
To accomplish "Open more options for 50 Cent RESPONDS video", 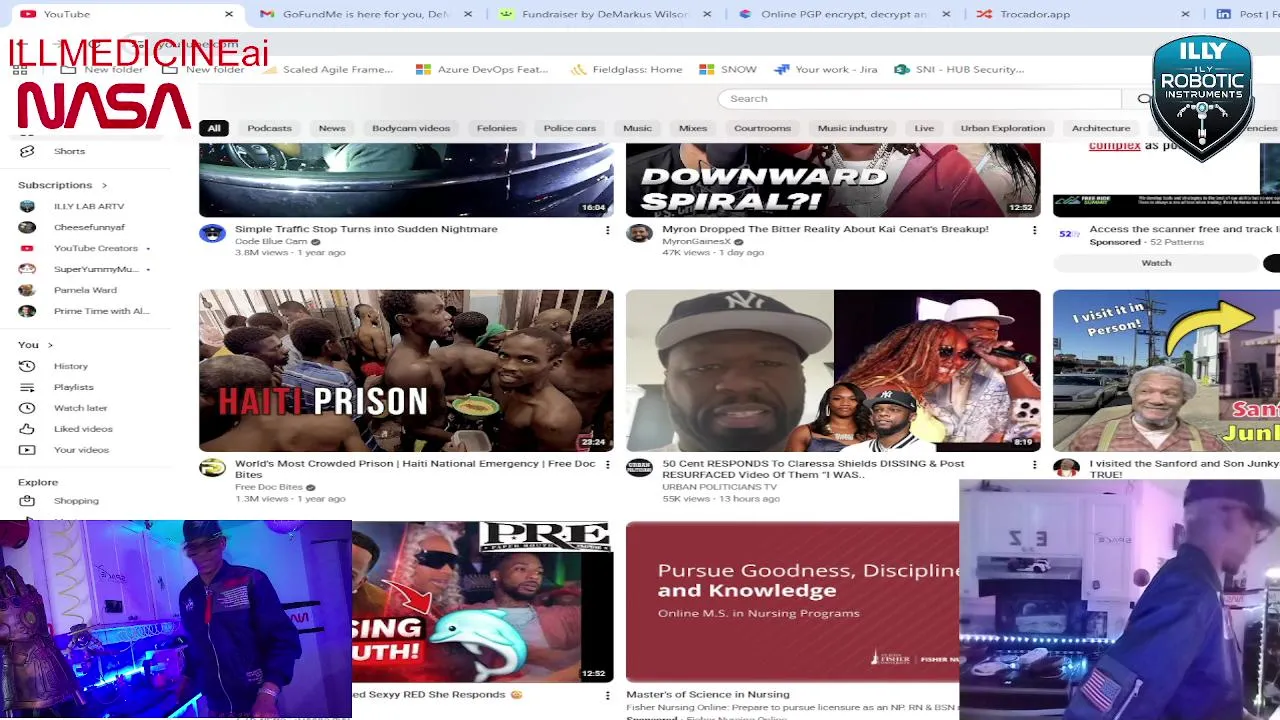I will [1034, 465].
